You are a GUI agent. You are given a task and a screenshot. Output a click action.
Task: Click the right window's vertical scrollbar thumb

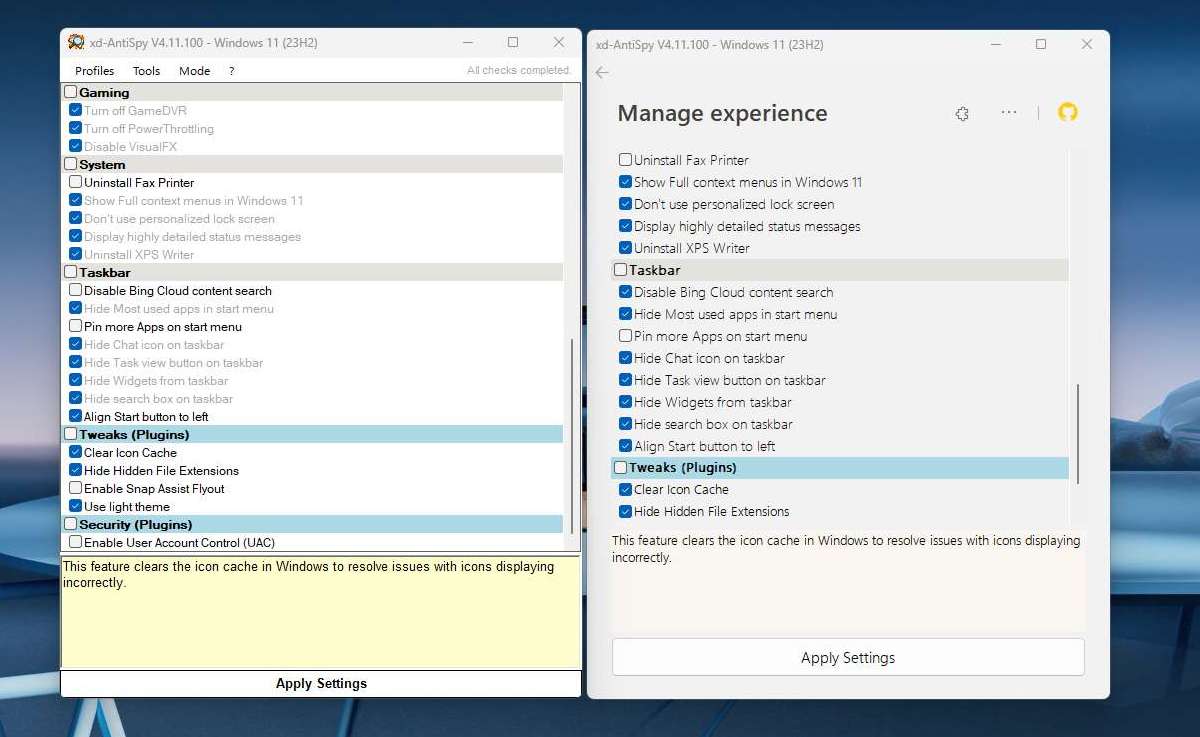[1078, 434]
